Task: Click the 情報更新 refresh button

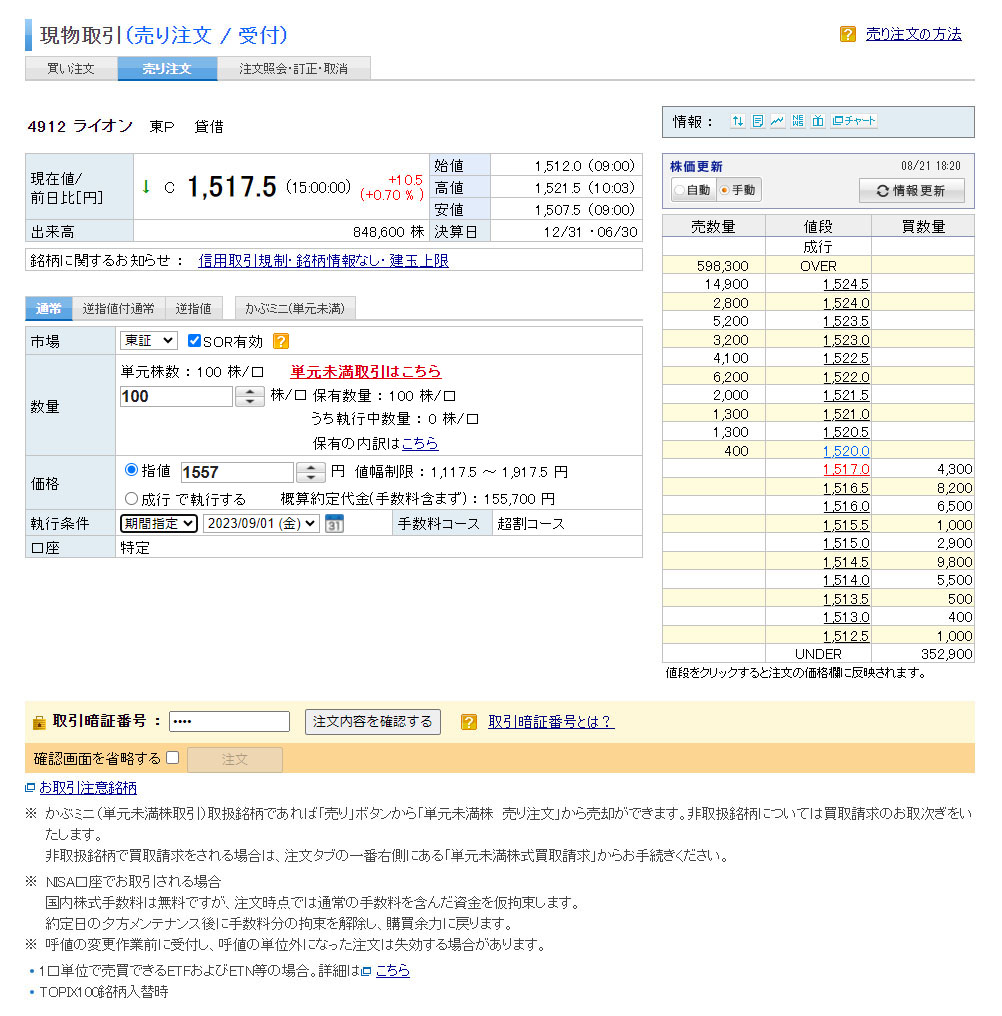Action: tap(911, 190)
